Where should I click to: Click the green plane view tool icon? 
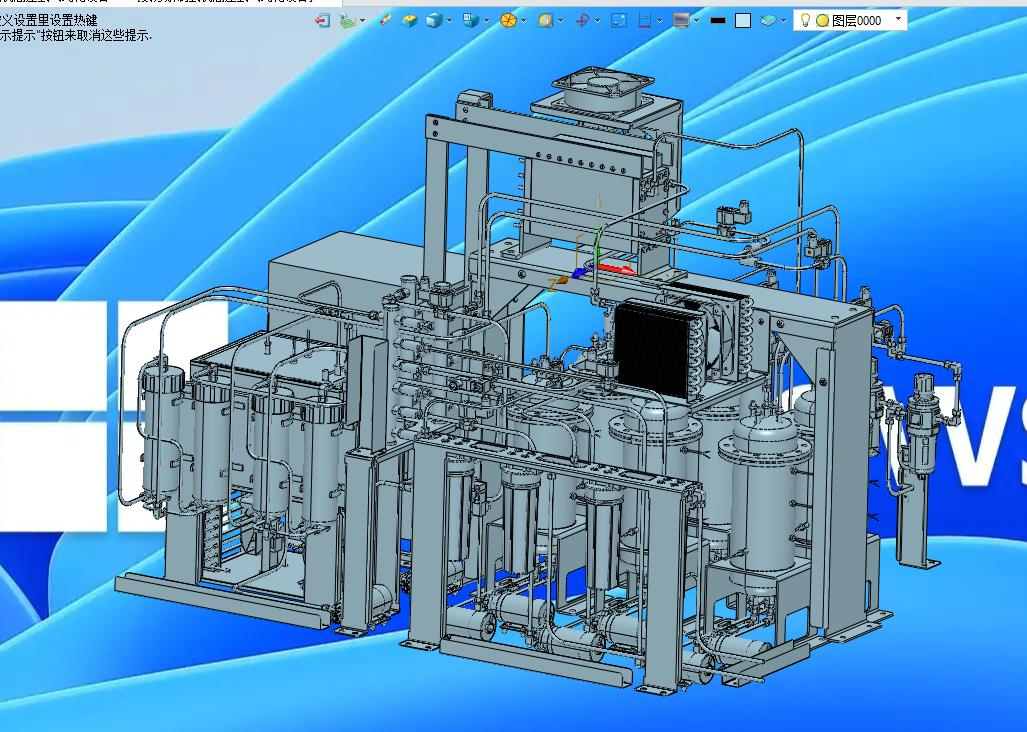pyautogui.click(x=348, y=21)
